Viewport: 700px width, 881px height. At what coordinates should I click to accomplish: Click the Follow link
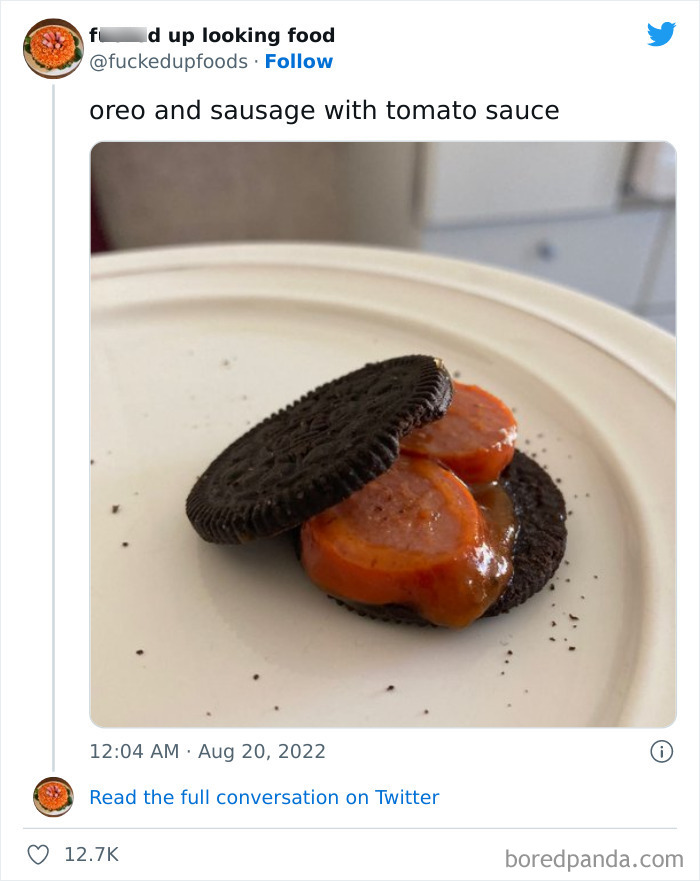coord(300,62)
